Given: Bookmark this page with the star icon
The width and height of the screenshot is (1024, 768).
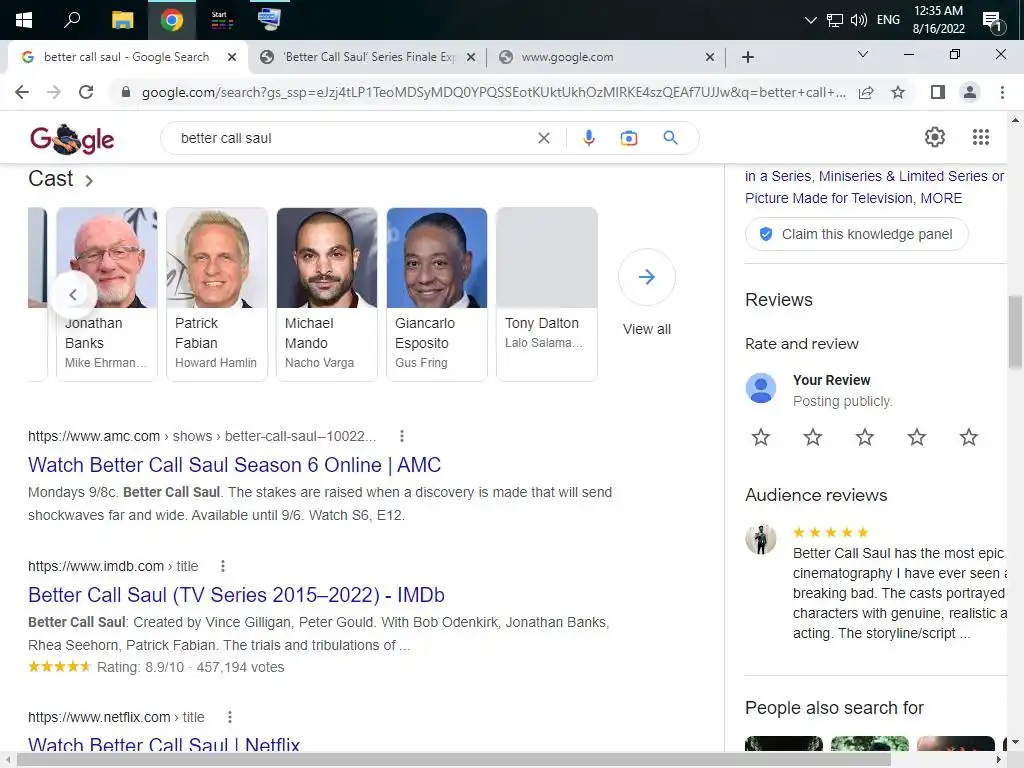Looking at the screenshot, I should [898, 92].
